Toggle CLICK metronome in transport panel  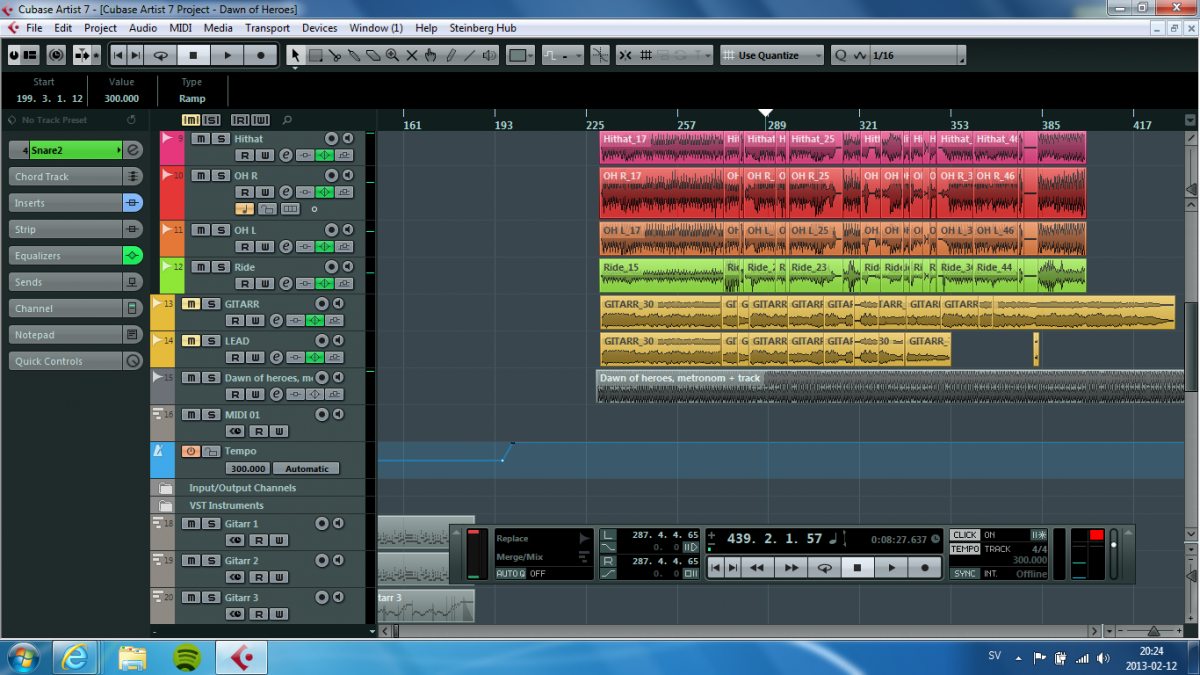964,535
